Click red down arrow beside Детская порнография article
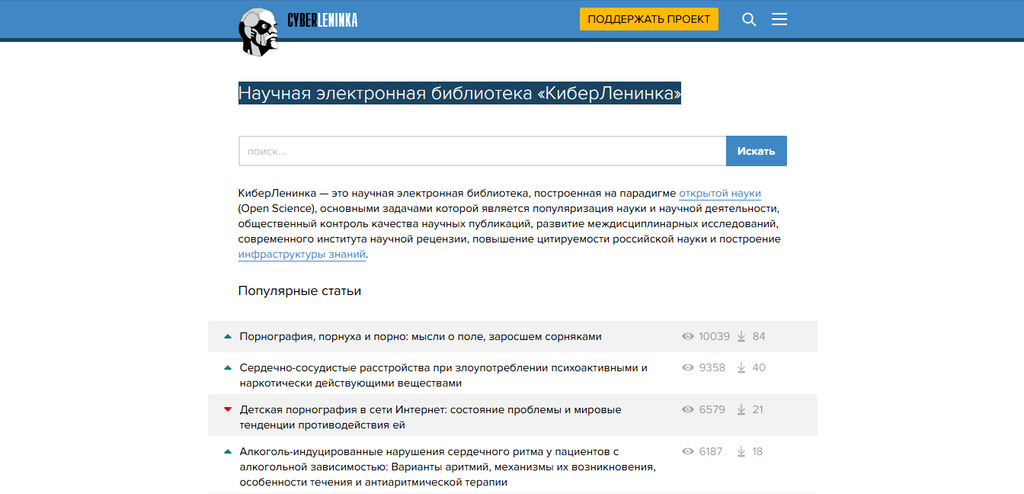 click(x=228, y=410)
